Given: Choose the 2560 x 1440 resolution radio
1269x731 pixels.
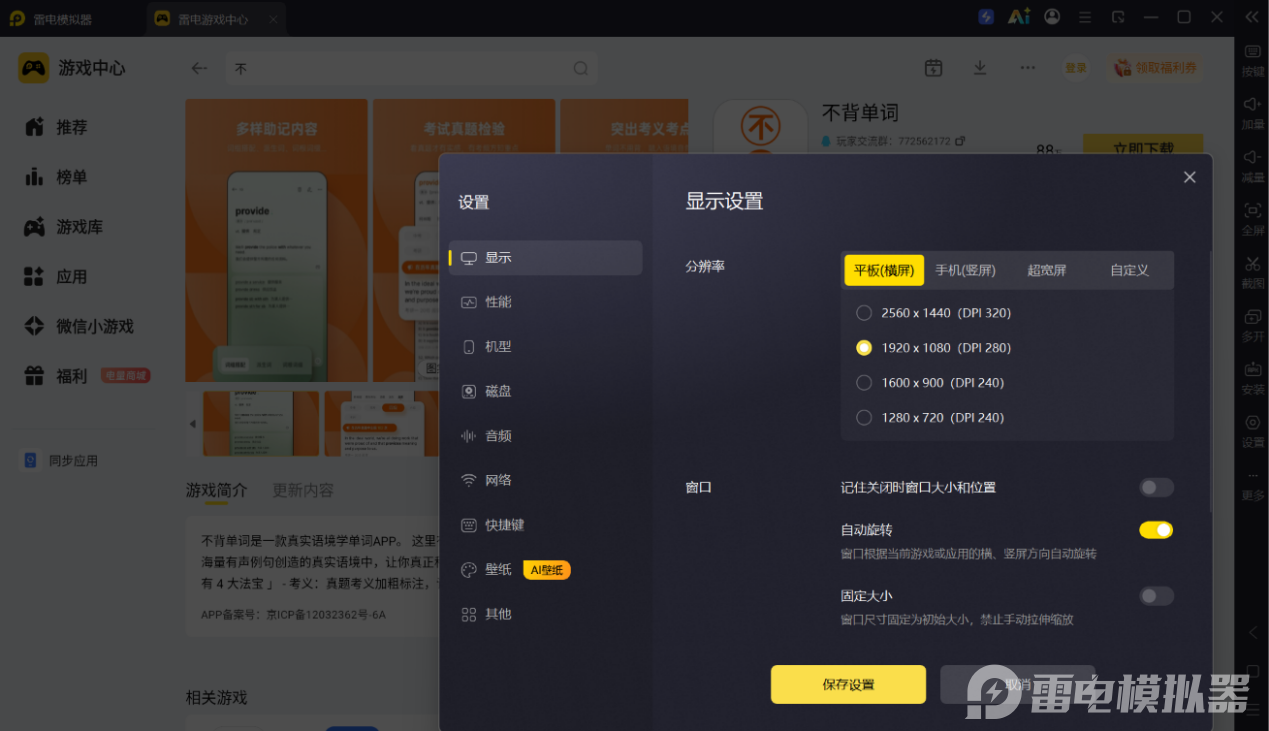Looking at the screenshot, I should [864, 313].
